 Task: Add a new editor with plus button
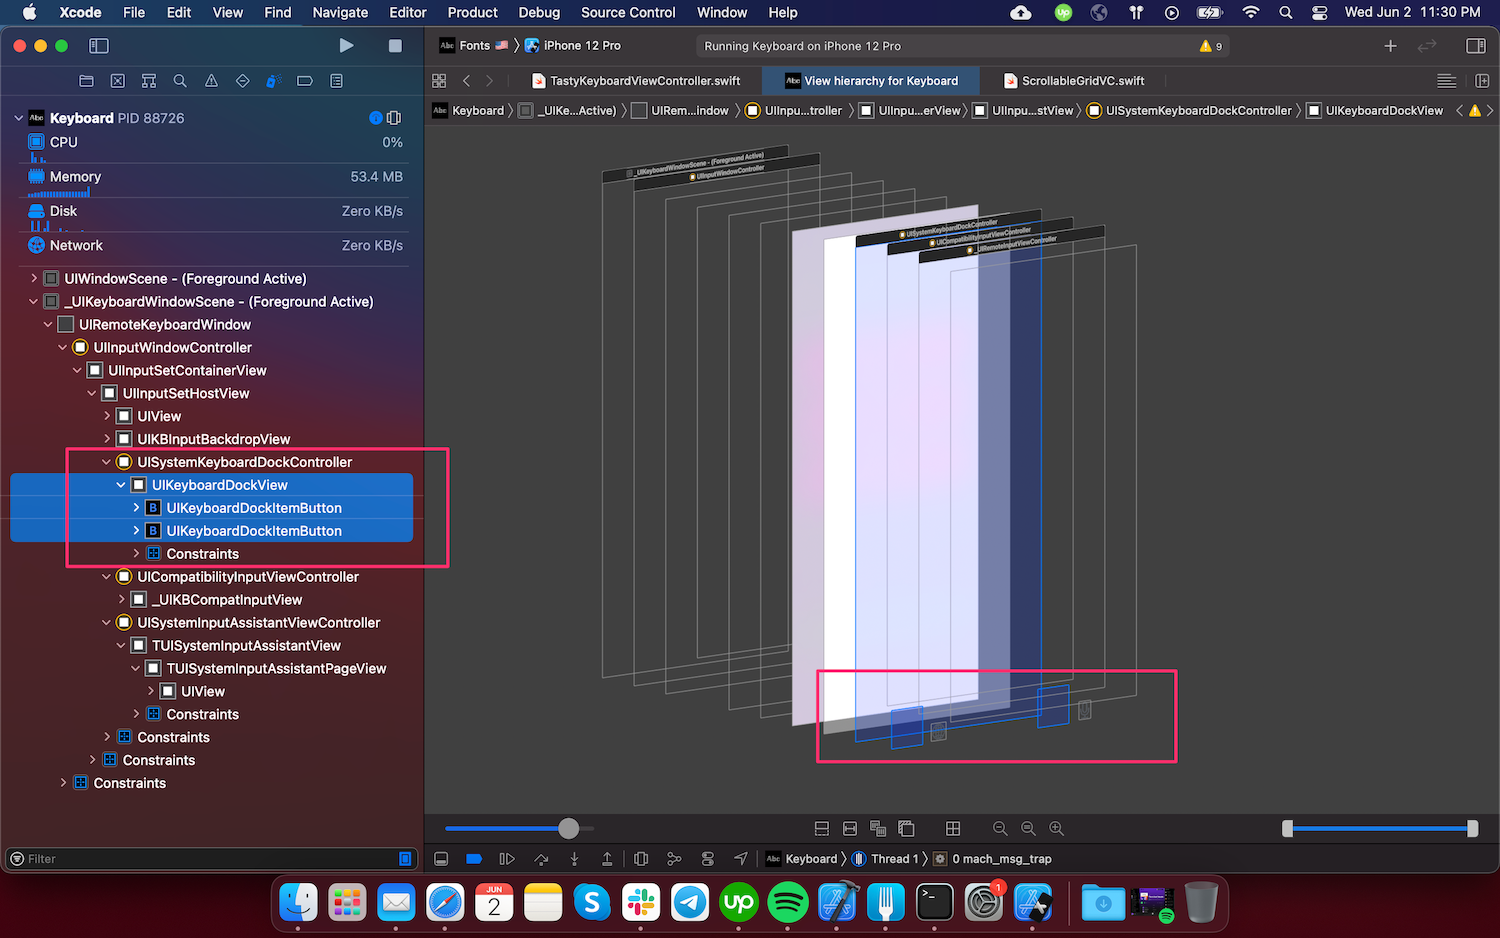click(x=1390, y=46)
